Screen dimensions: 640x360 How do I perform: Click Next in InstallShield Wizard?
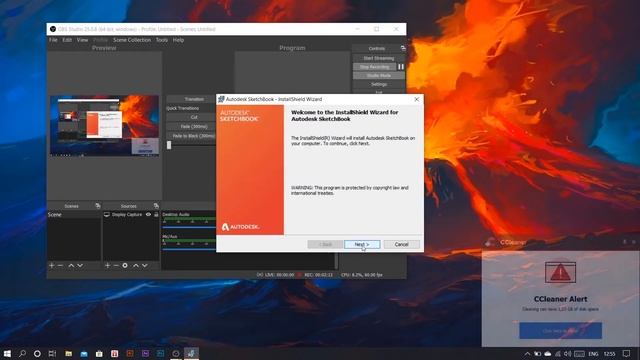[362, 244]
